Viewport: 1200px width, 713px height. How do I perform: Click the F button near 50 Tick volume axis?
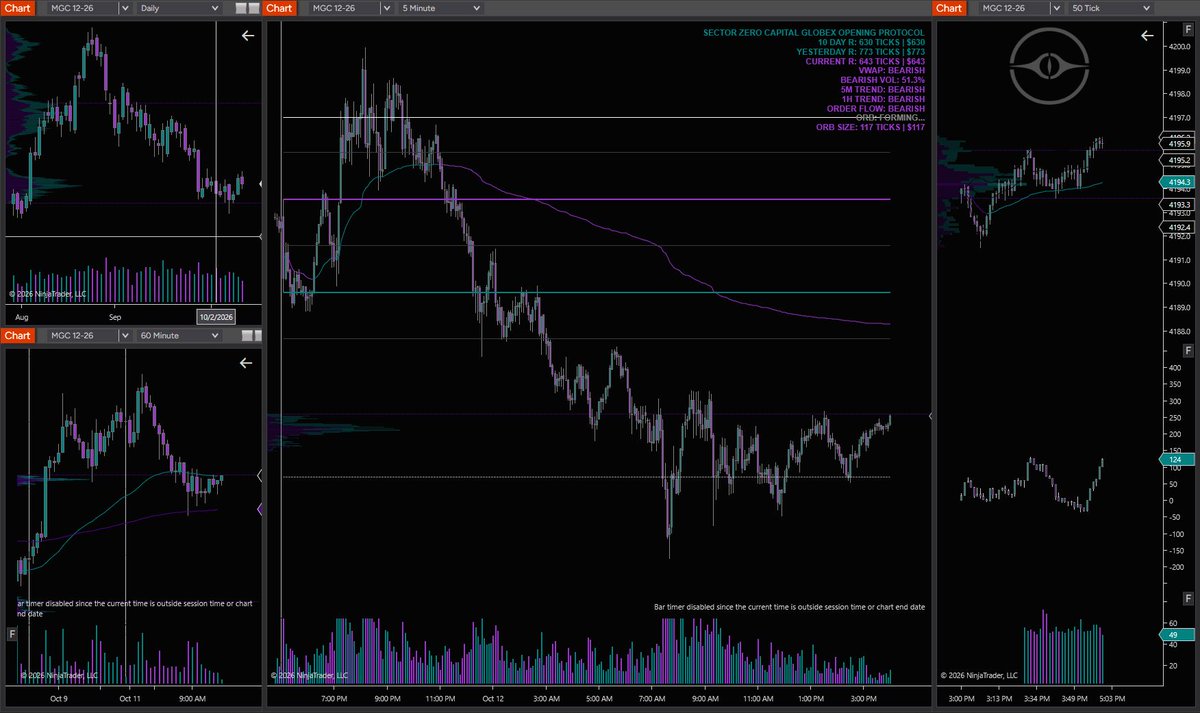coord(1187,597)
